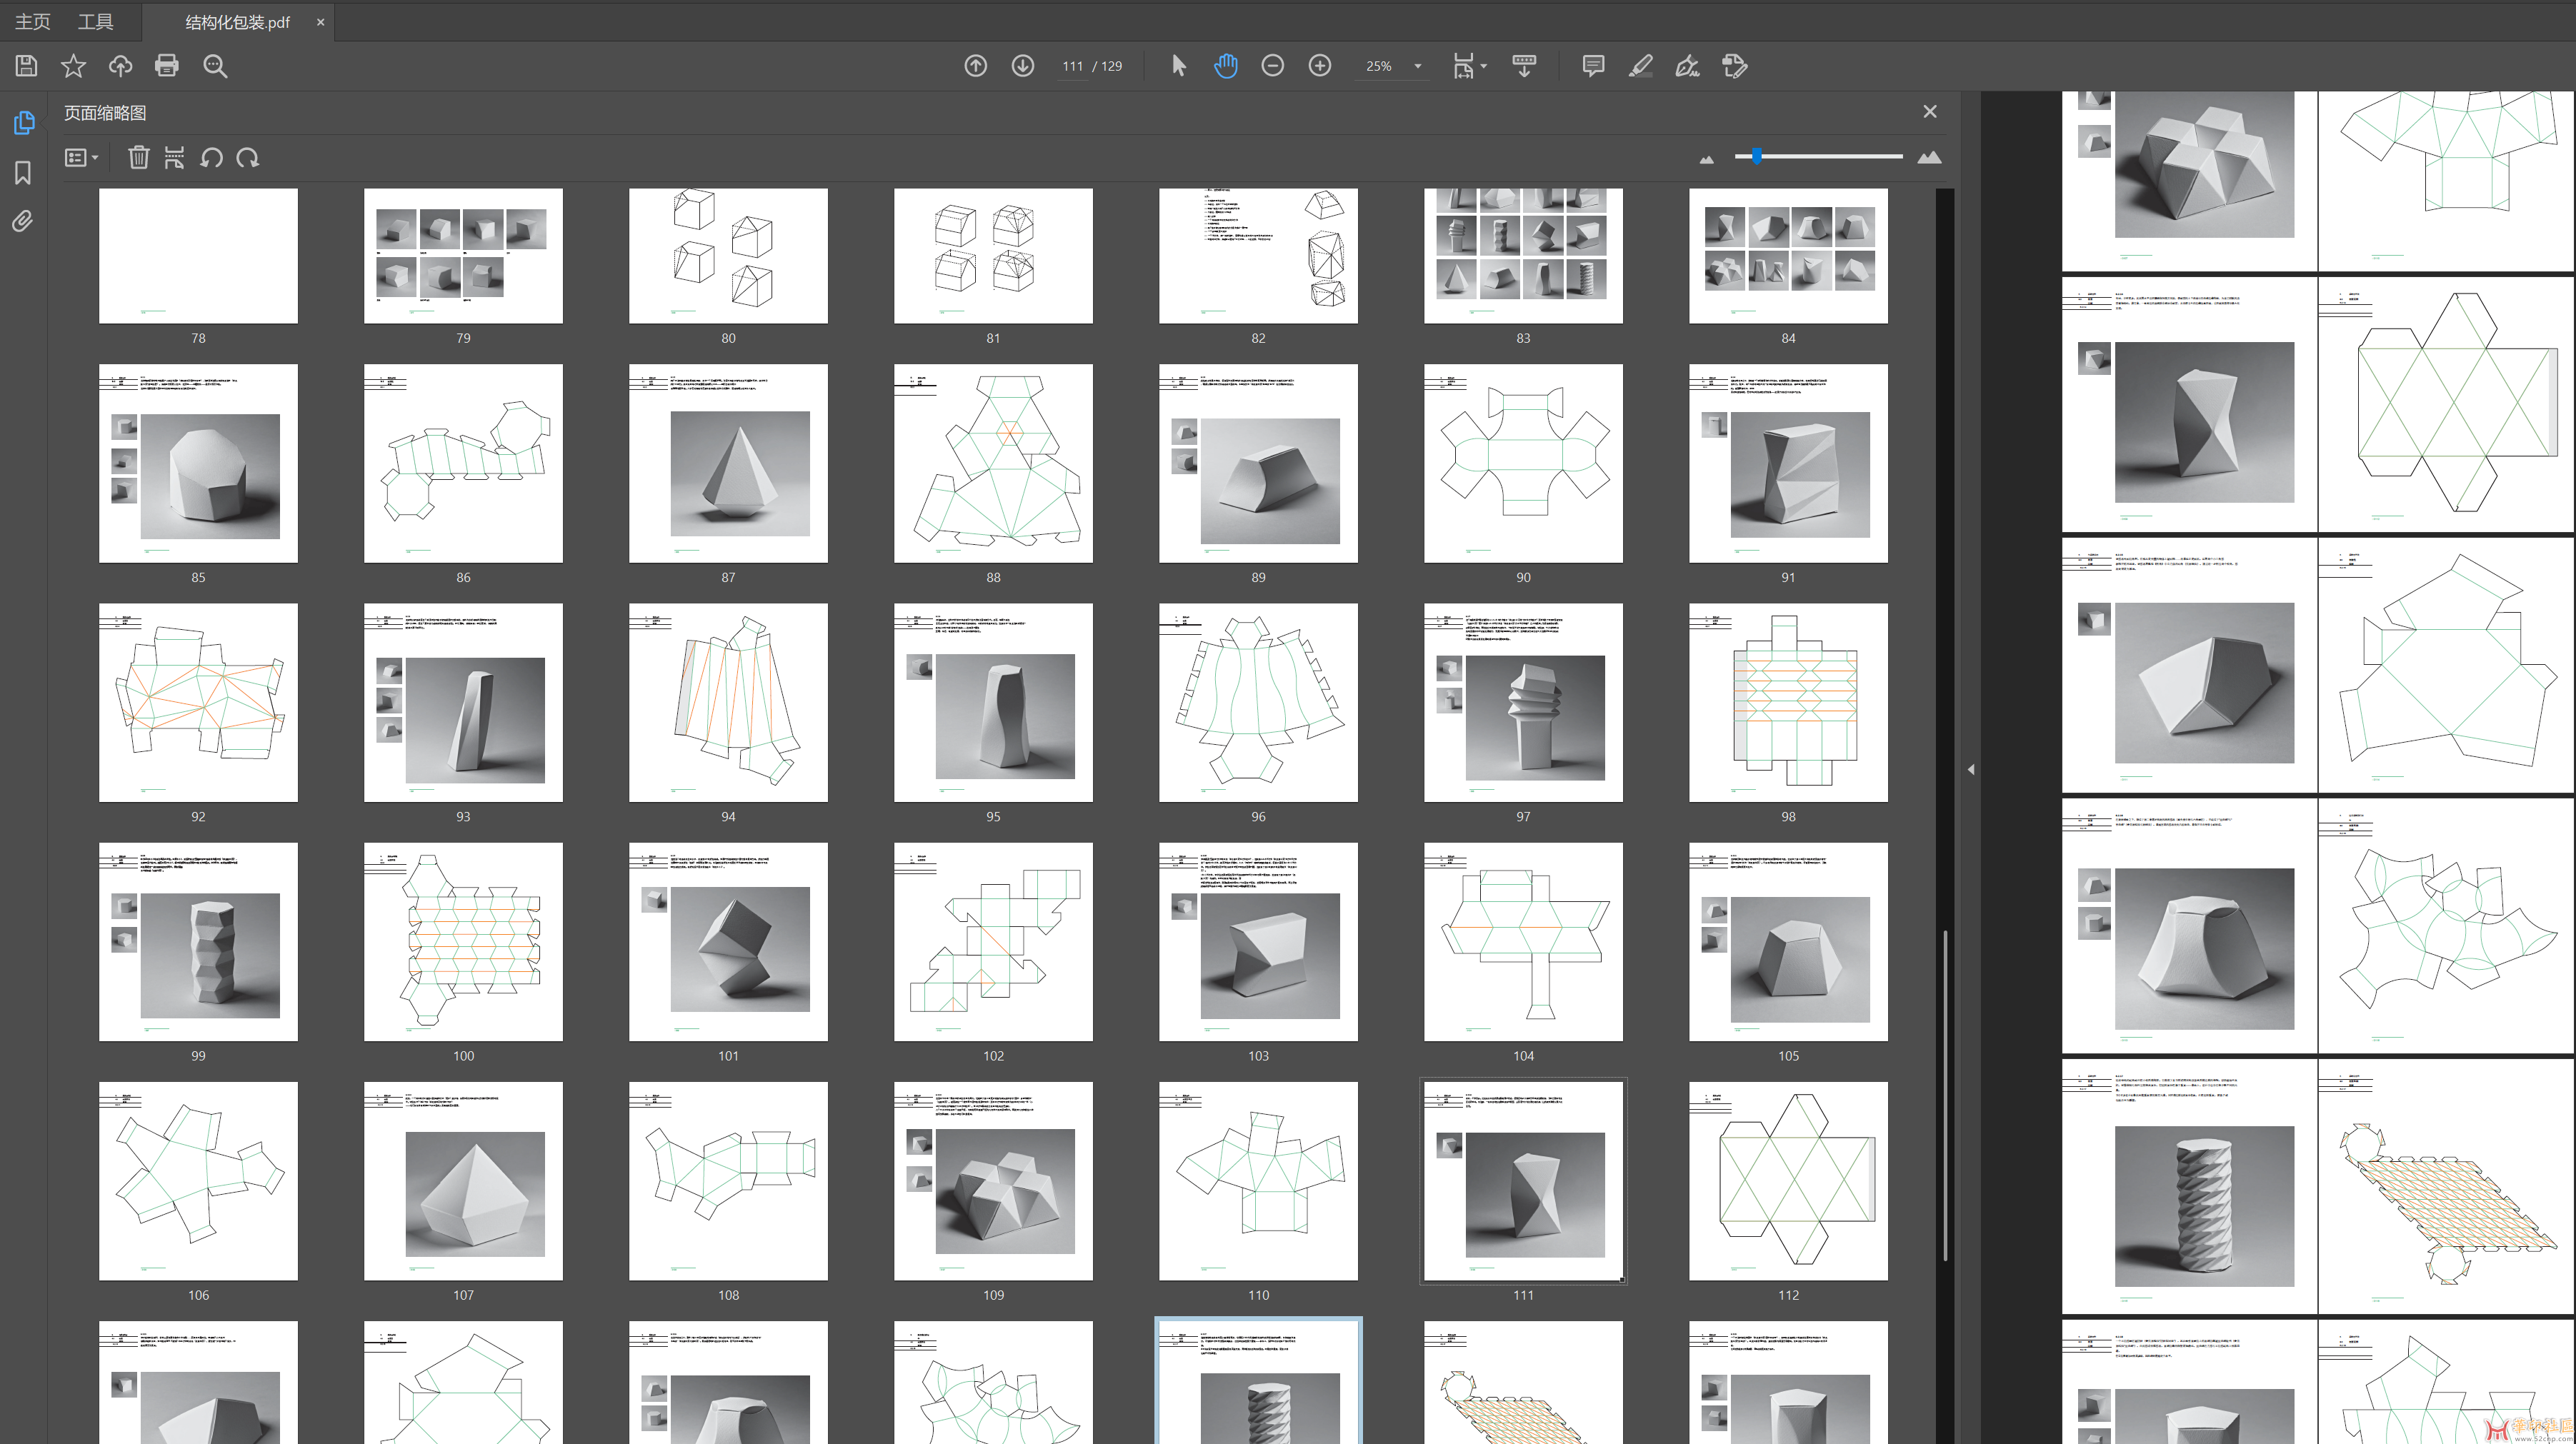Click the Save file icon
Screen dimensions: 2576x1444
27,66
